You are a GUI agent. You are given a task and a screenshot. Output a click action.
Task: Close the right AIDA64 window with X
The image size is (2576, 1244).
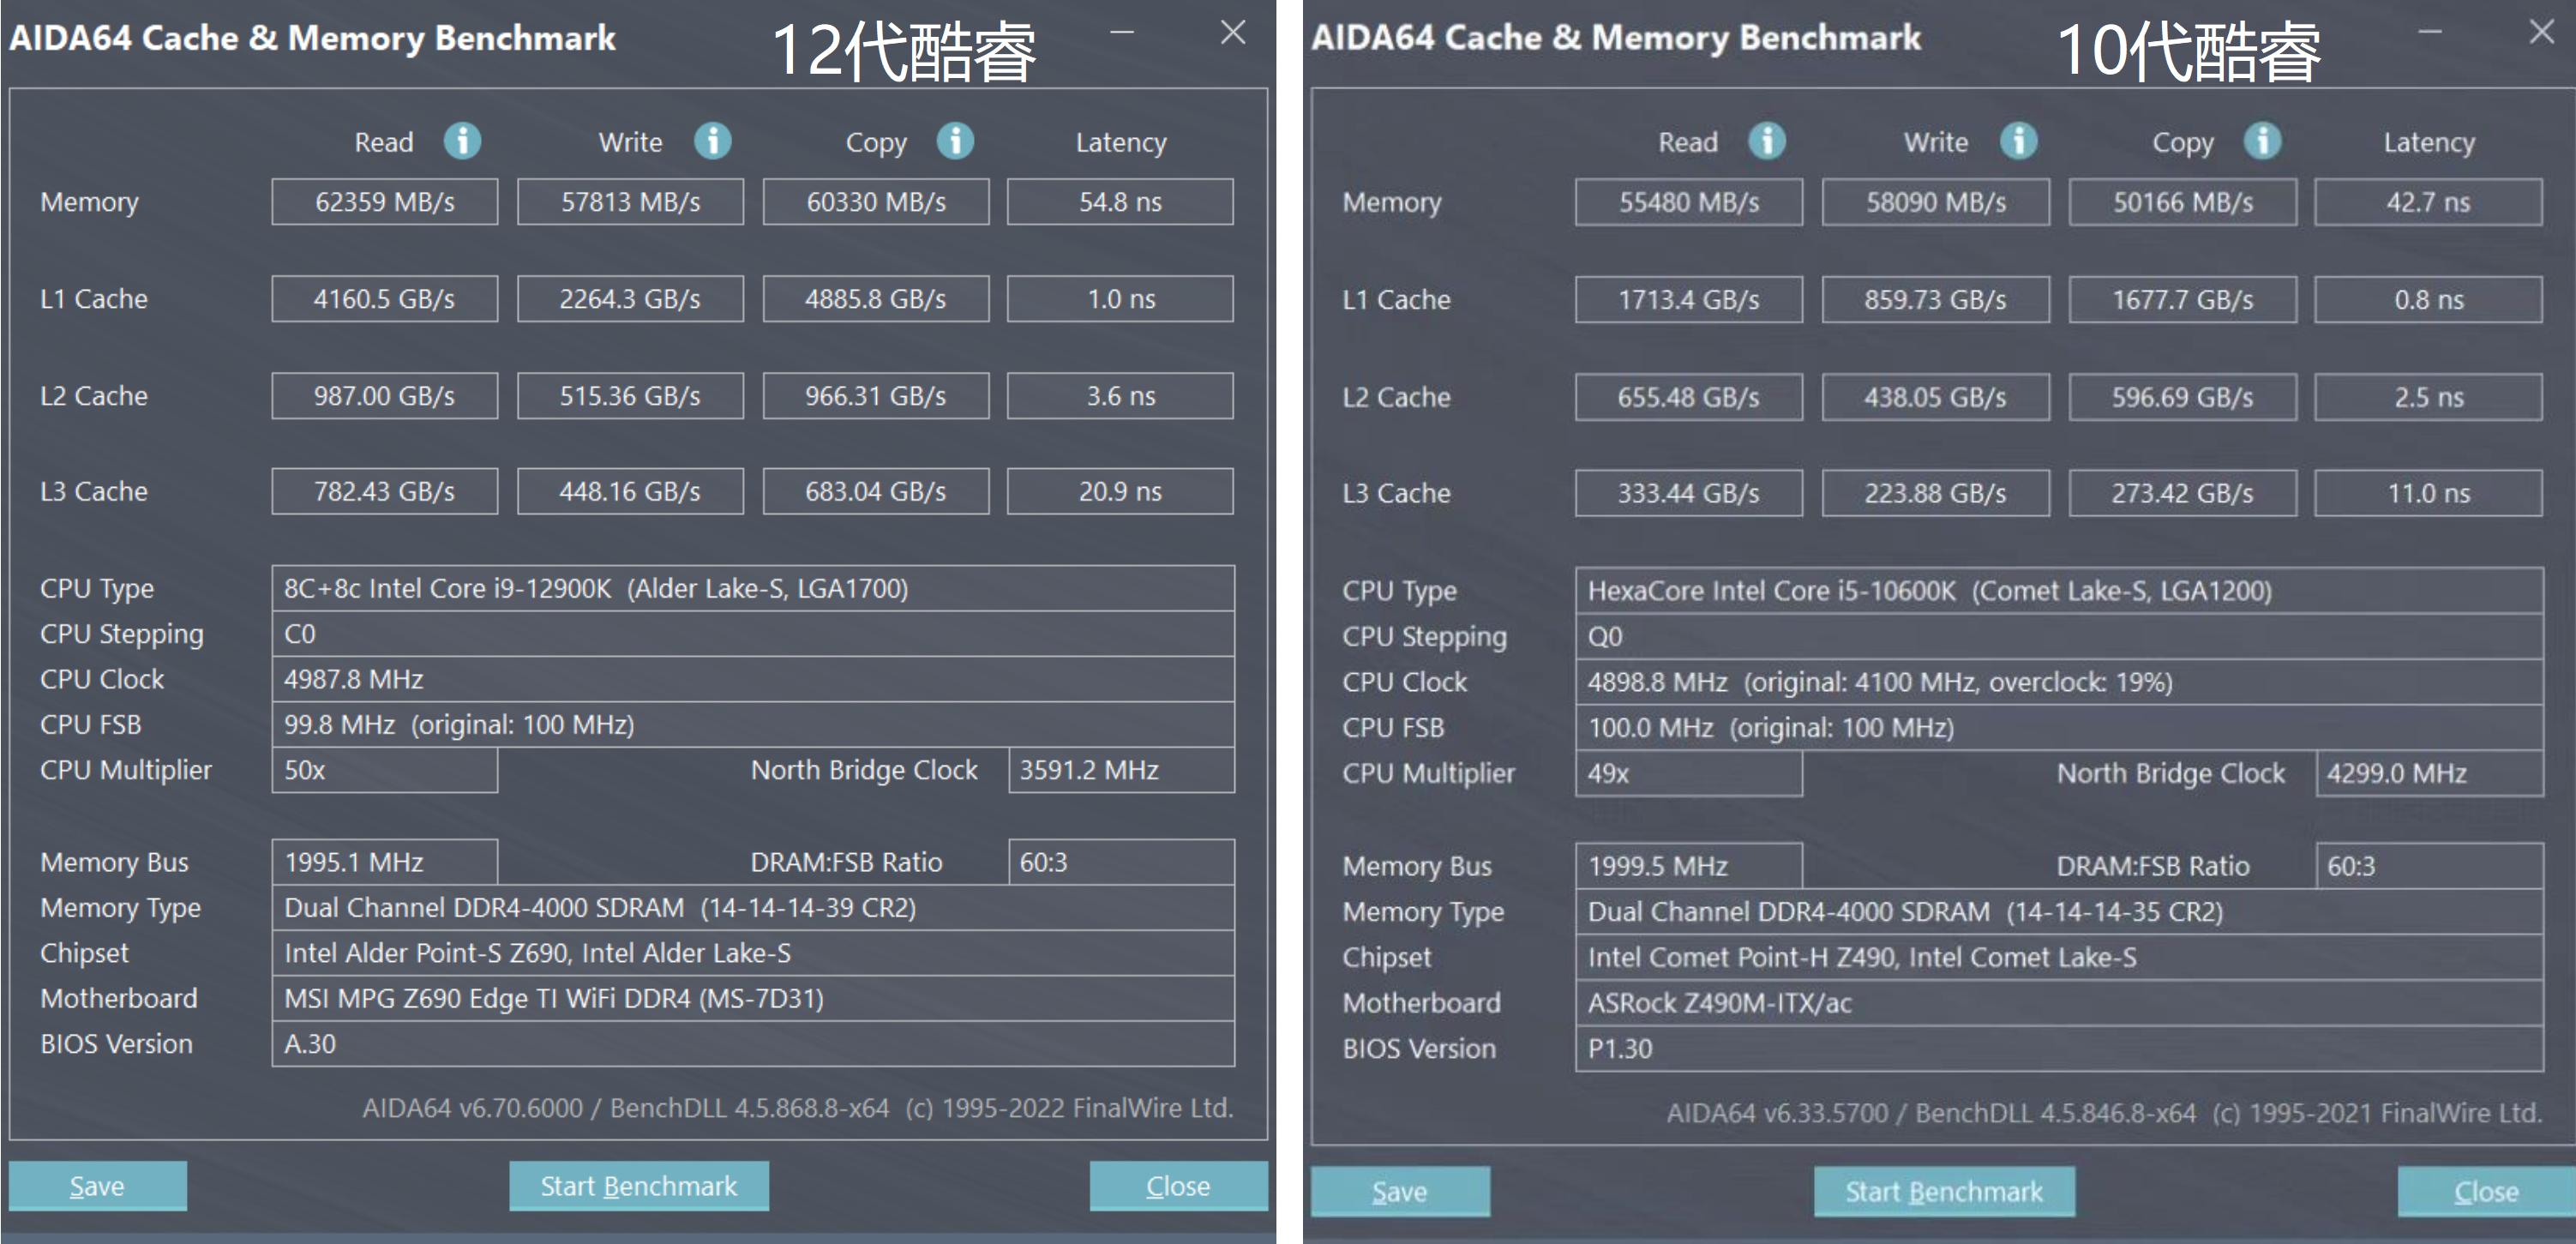[x=2541, y=33]
